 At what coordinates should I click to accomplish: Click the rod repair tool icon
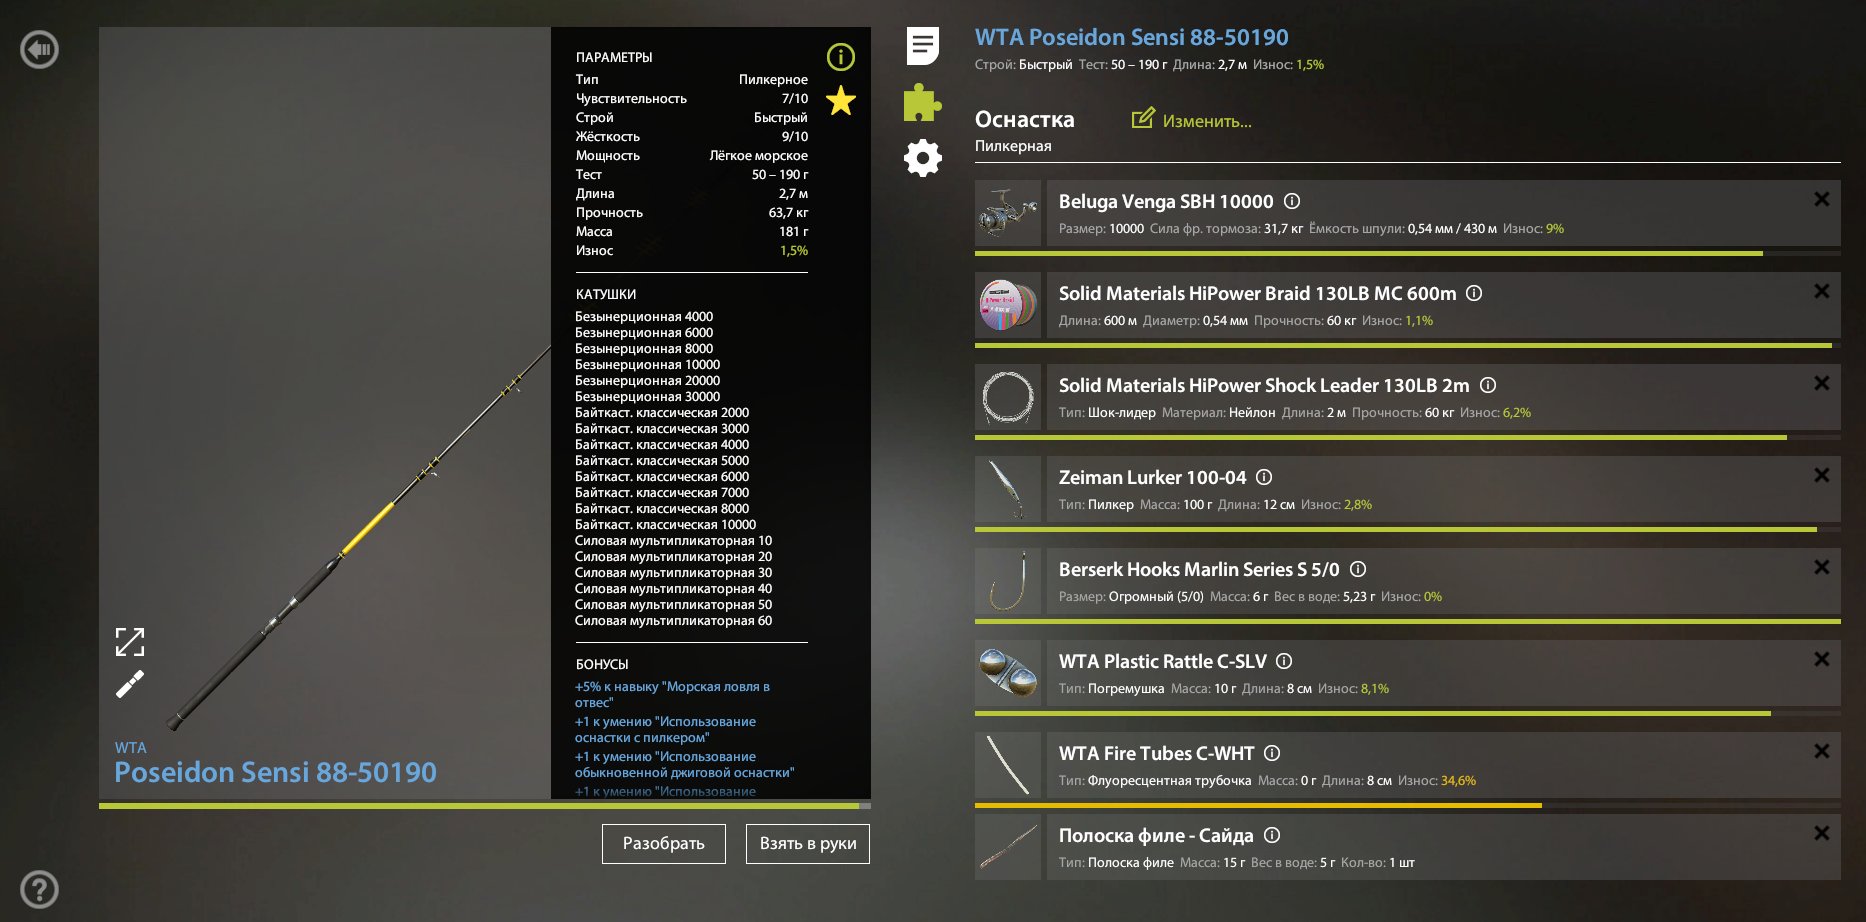[130, 684]
